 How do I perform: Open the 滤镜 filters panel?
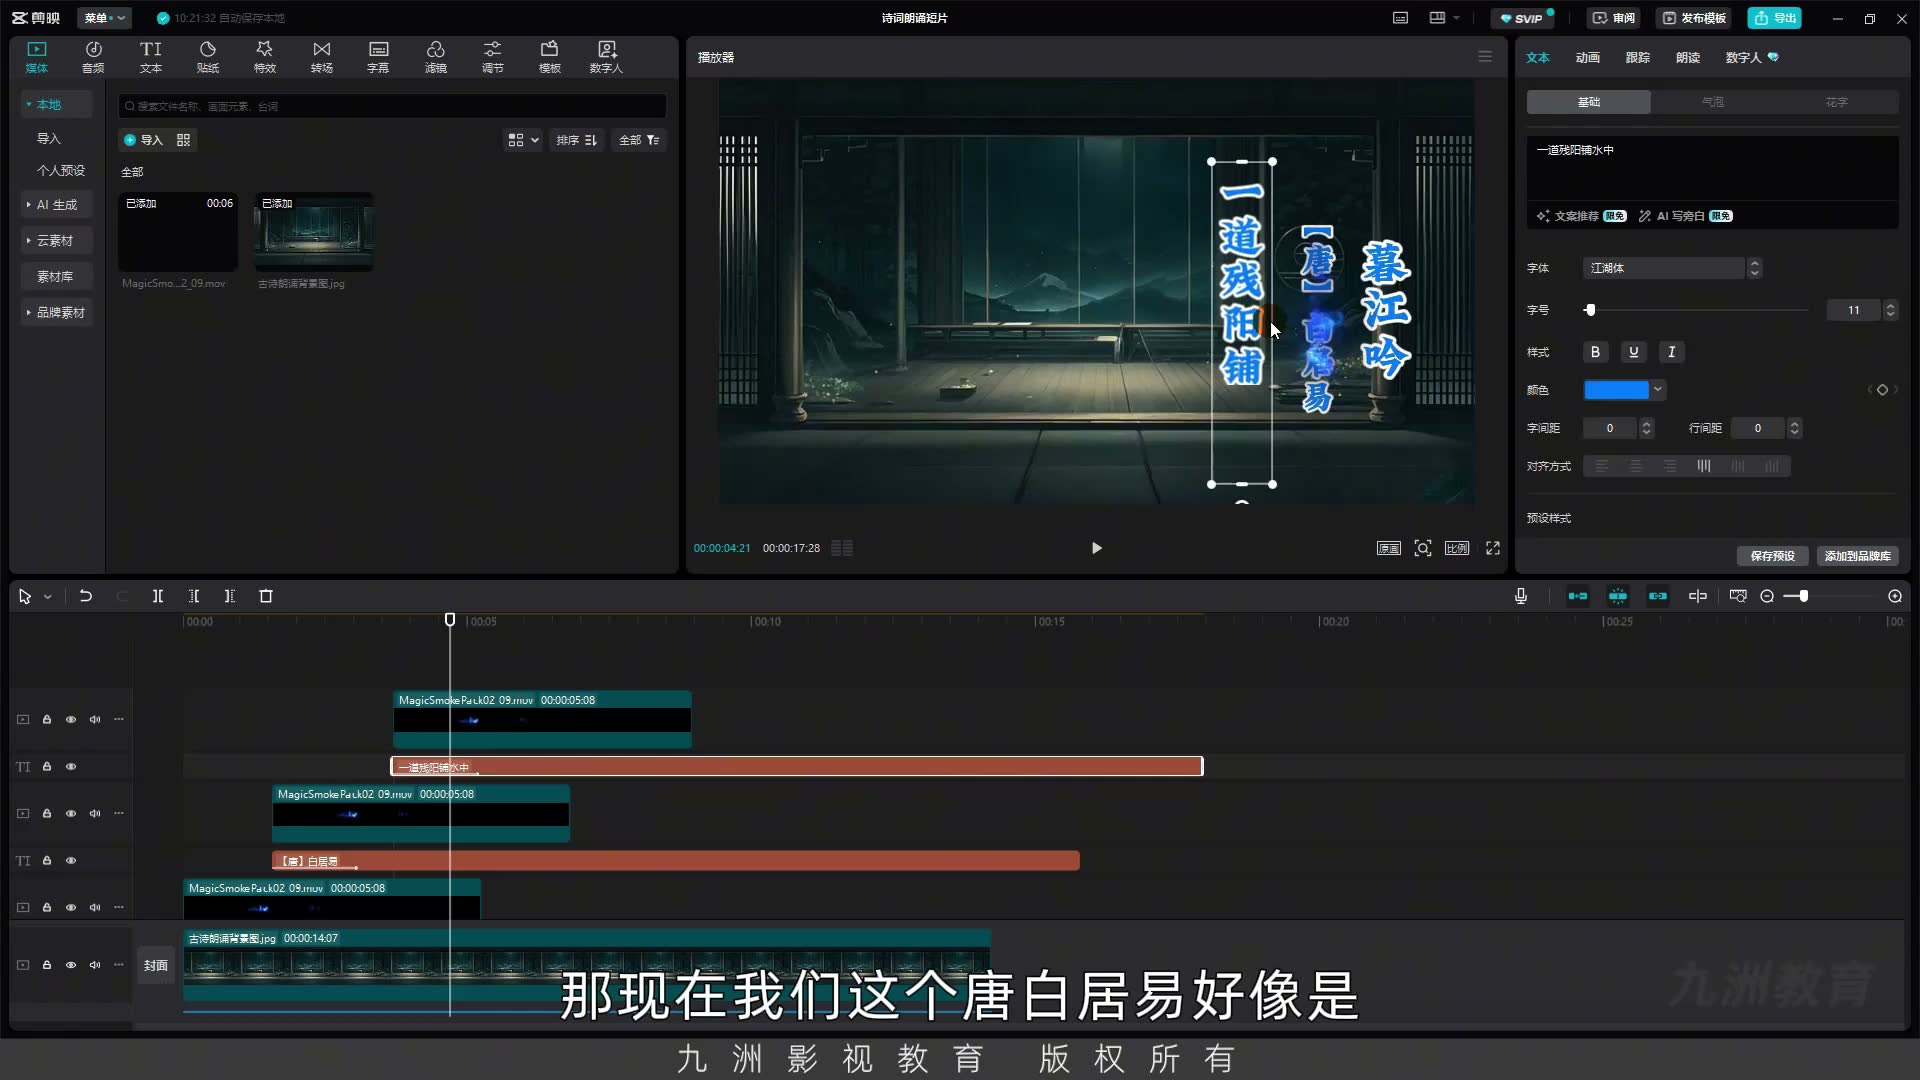pos(435,57)
